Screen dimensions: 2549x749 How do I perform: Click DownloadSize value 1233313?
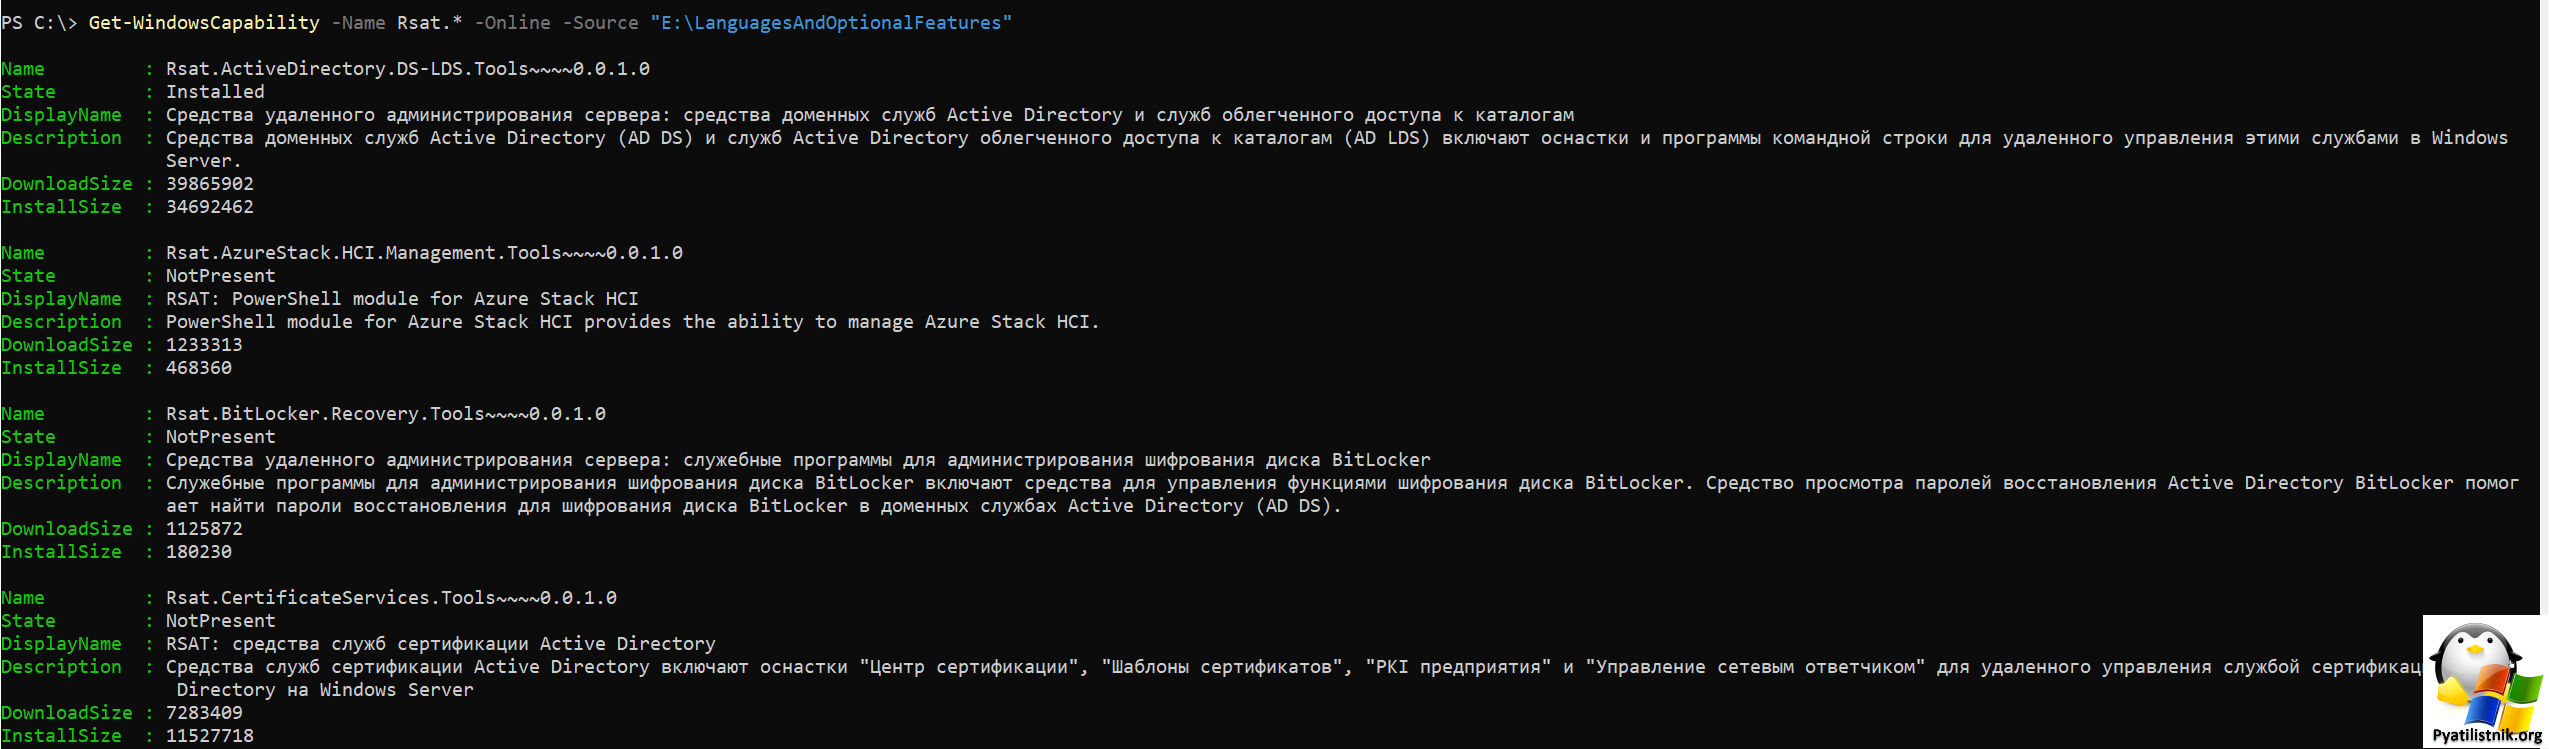click(204, 345)
